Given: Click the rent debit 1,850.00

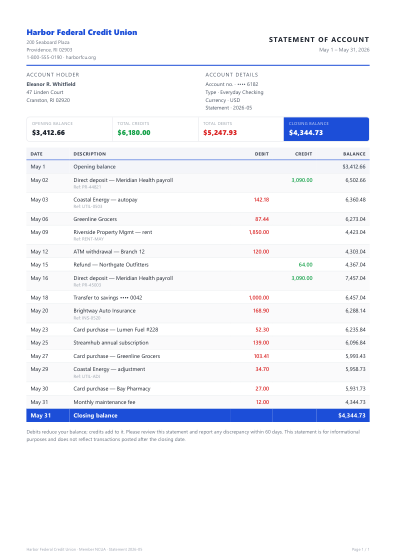Looking at the screenshot, I should pos(259,232).
